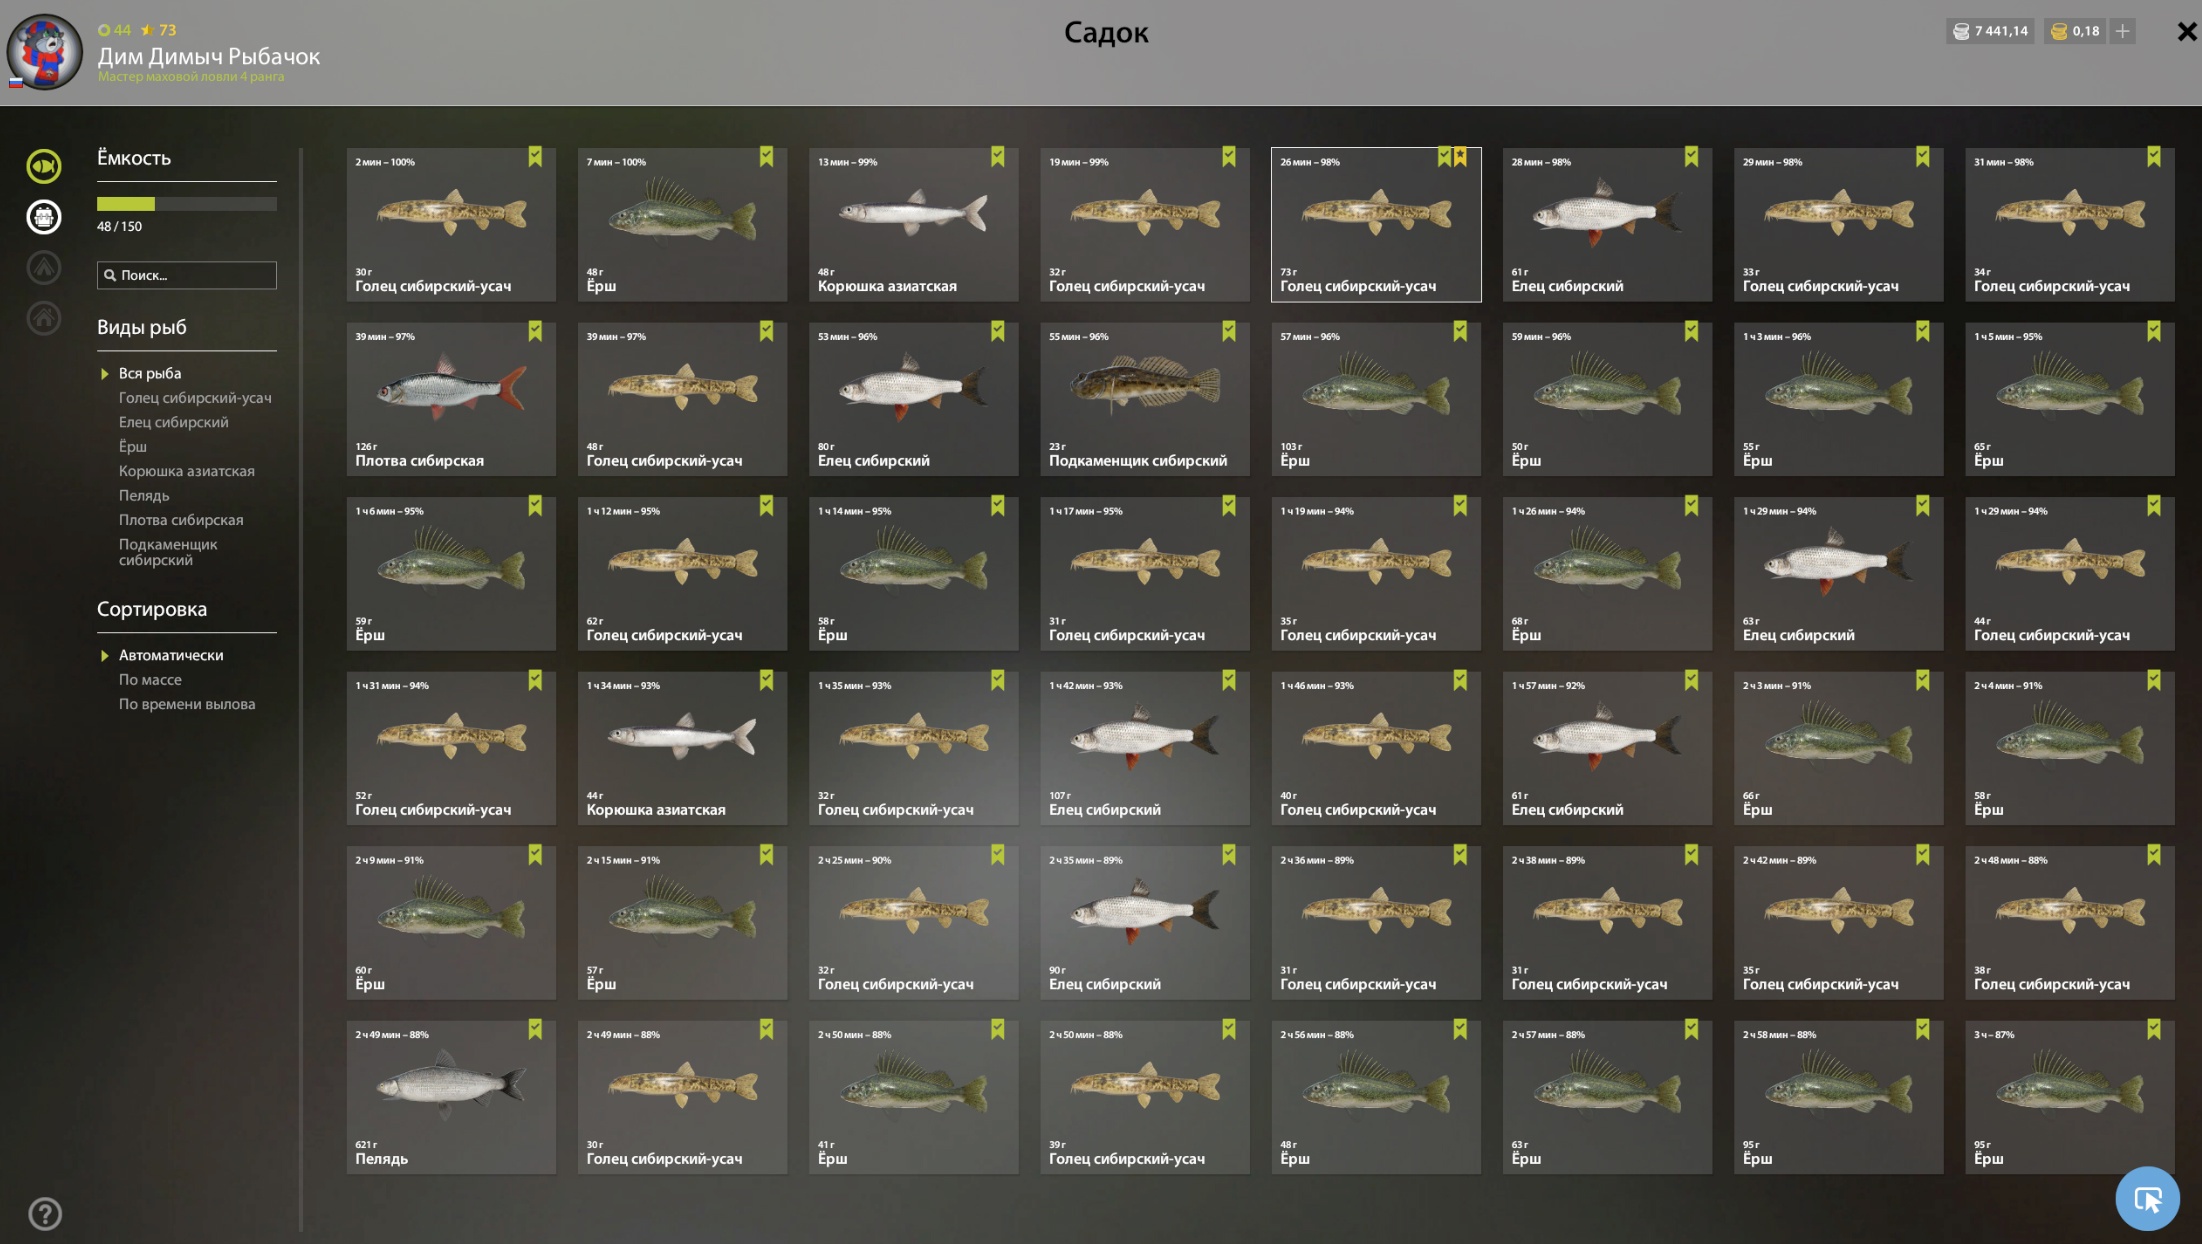Toggle star marker on 73g Голец сибирский-усач card
This screenshot has width=2202, height=1244.
pyautogui.click(x=1460, y=157)
